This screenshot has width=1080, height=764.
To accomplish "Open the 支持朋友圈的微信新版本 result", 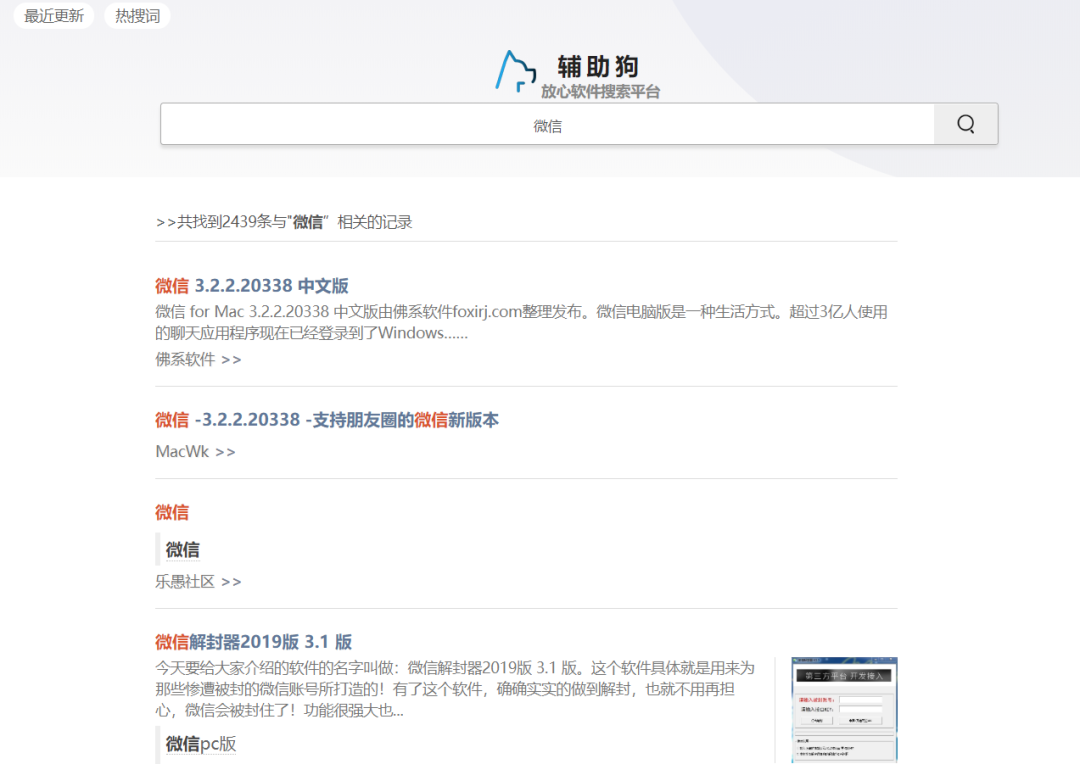I will point(327,420).
